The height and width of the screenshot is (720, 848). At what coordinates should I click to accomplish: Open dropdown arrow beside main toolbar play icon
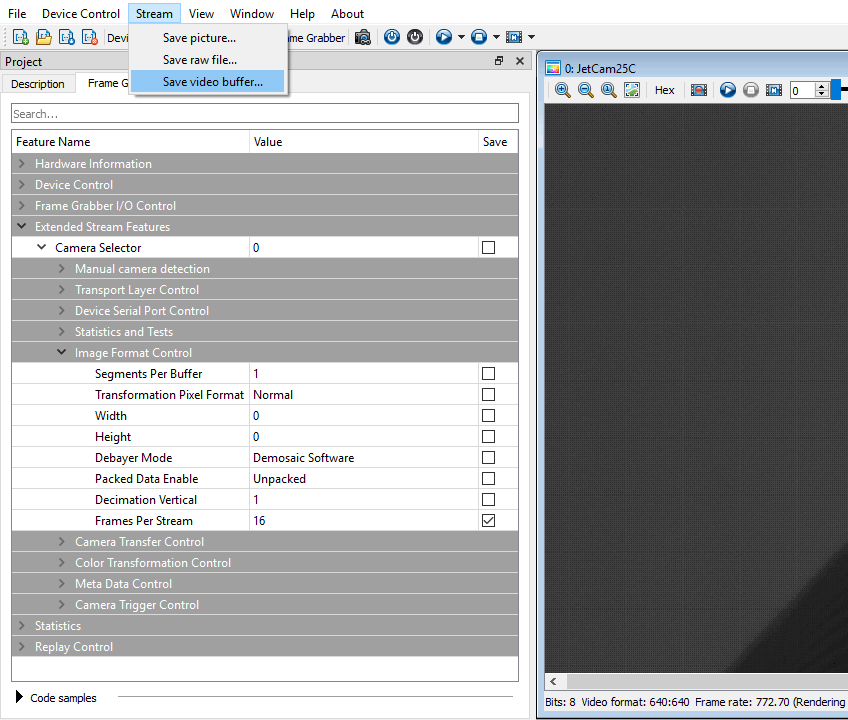461,37
